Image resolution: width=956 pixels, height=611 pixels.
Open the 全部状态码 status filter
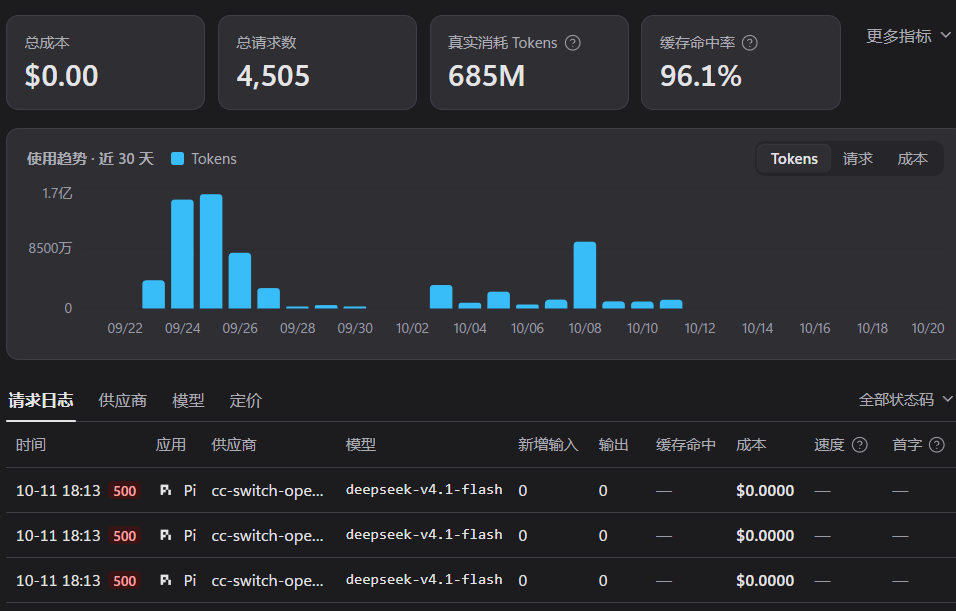click(x=905, y=399)
